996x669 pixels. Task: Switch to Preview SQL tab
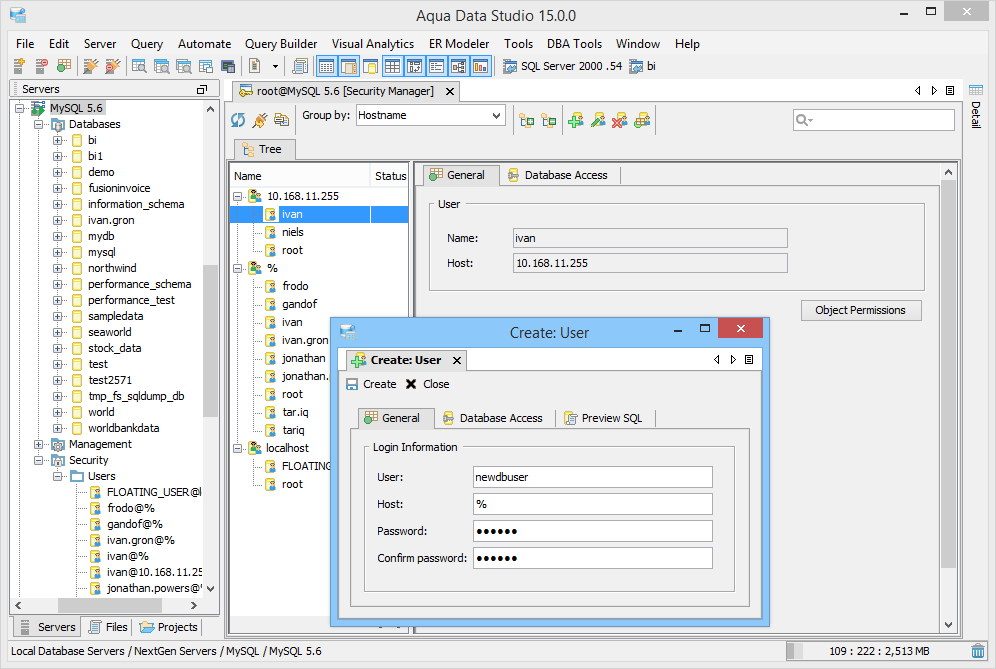point(604,418)
